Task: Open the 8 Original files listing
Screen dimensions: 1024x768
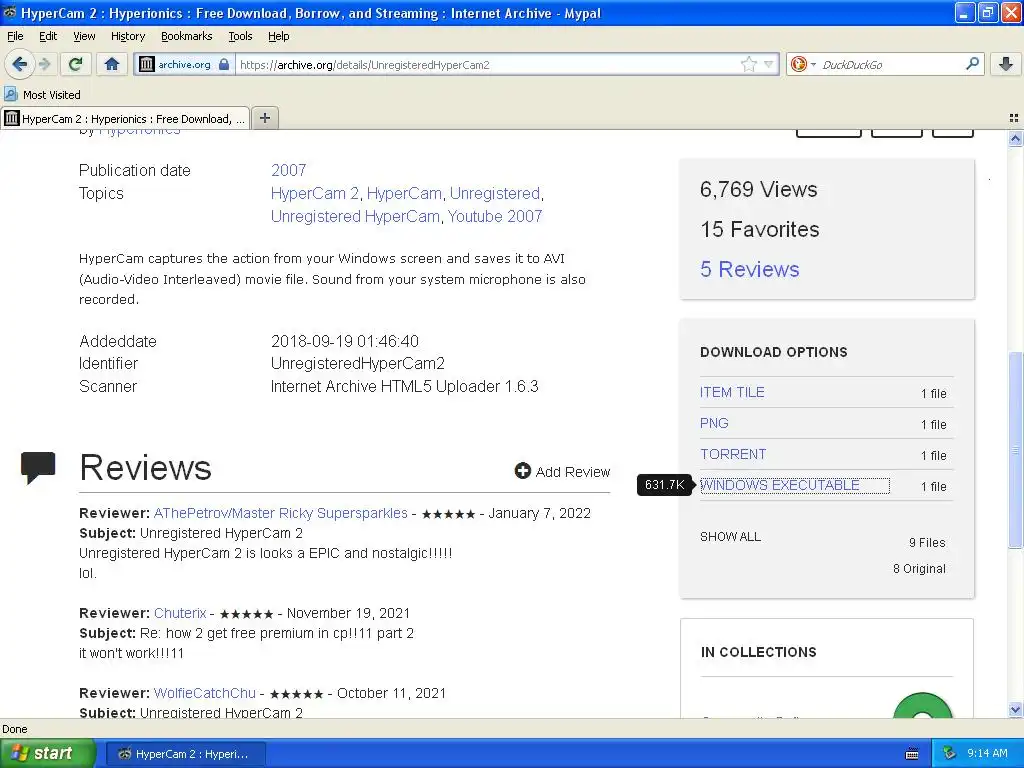Action: [919, 569]
